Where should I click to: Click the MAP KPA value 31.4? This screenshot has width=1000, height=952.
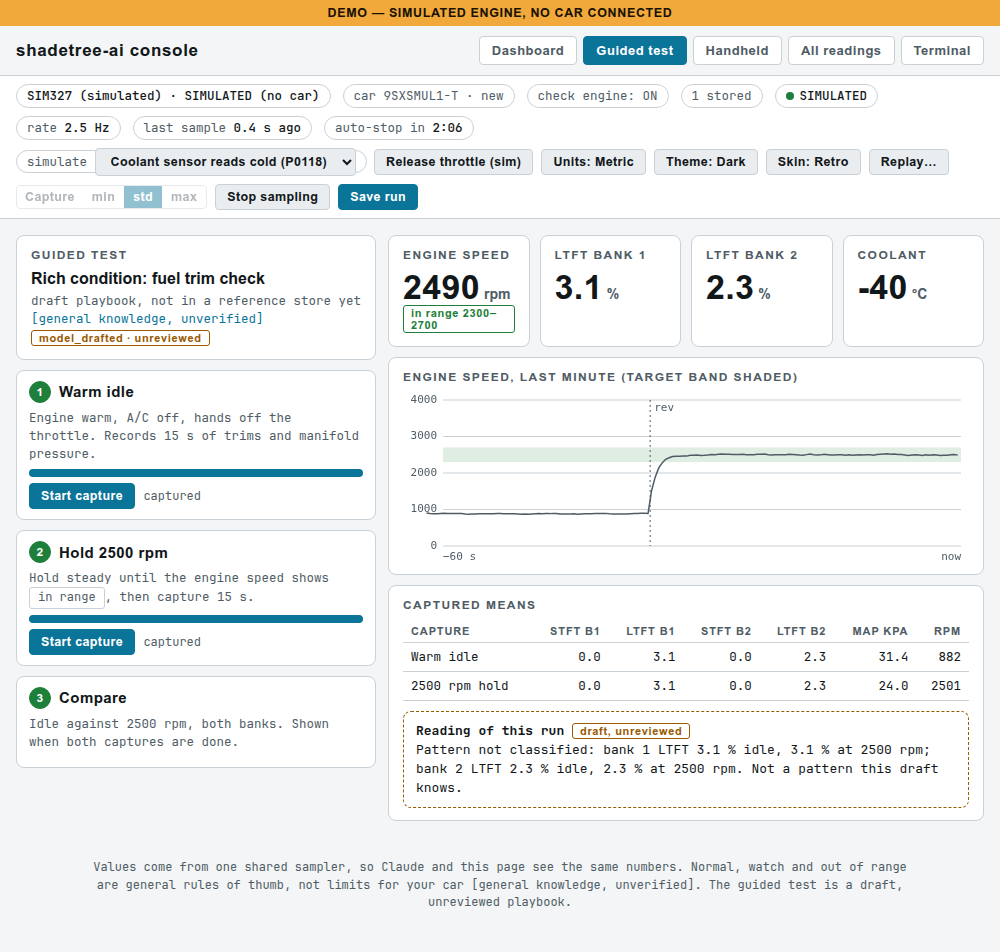[893, 657]
